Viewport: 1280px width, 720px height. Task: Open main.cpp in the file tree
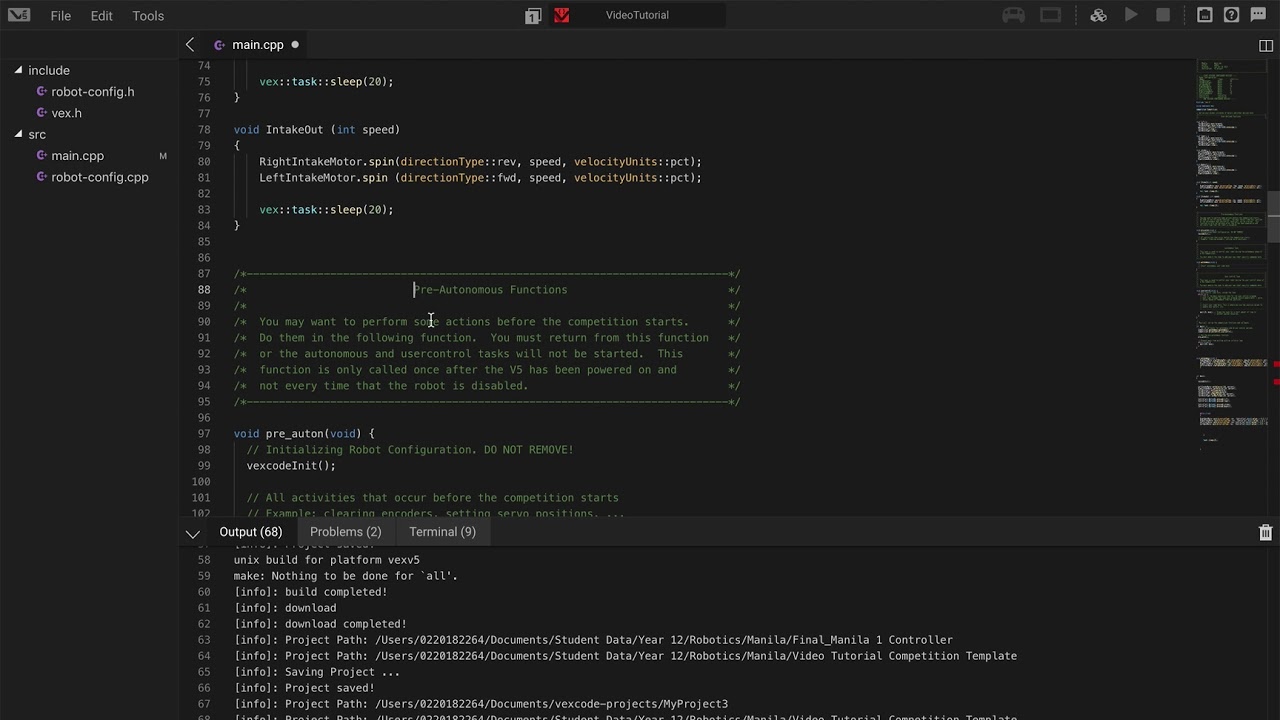tap(78, 156)
